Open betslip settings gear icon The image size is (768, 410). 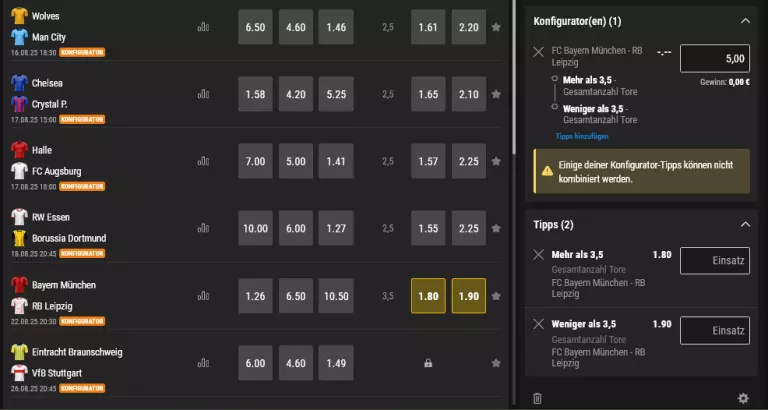click(743, 398)
